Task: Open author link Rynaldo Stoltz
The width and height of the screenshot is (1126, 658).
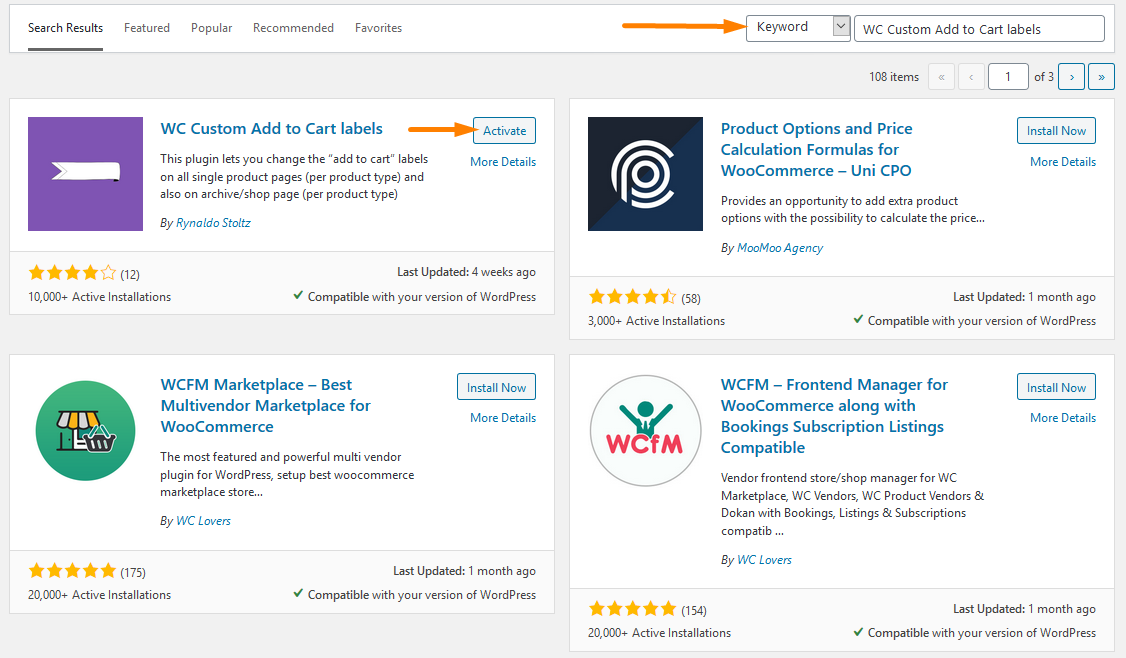Action: point(213,223)
